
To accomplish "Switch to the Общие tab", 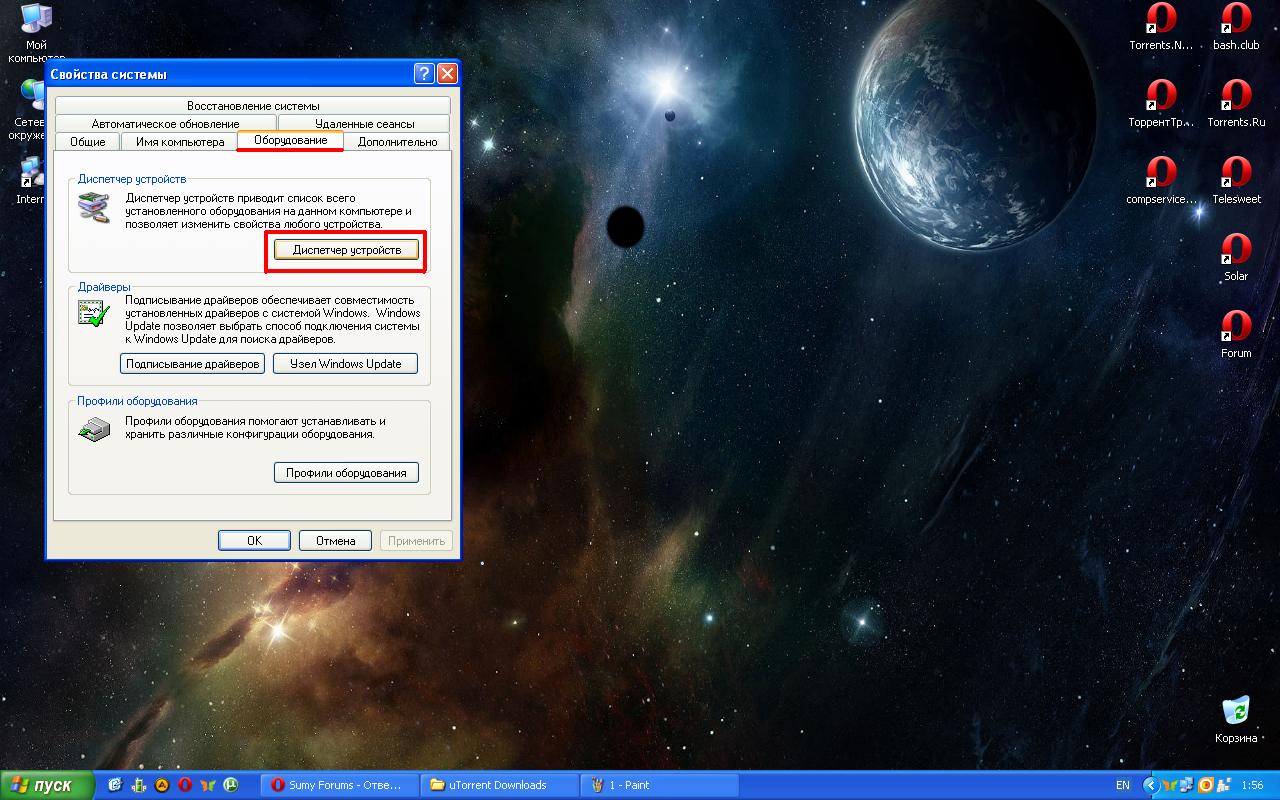I will click(x=88, y=142).
